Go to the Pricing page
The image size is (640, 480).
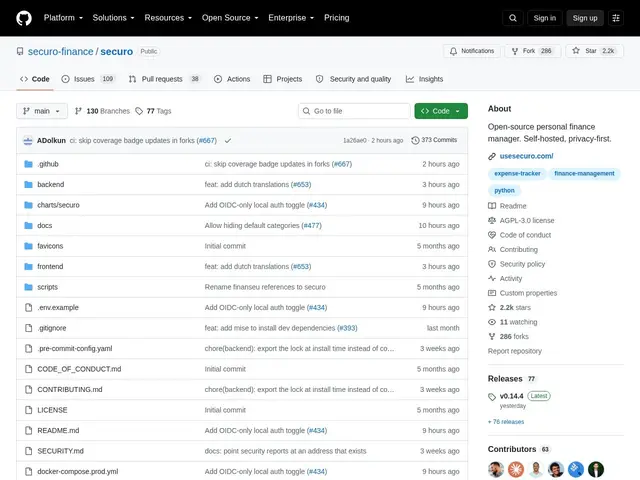337,18
